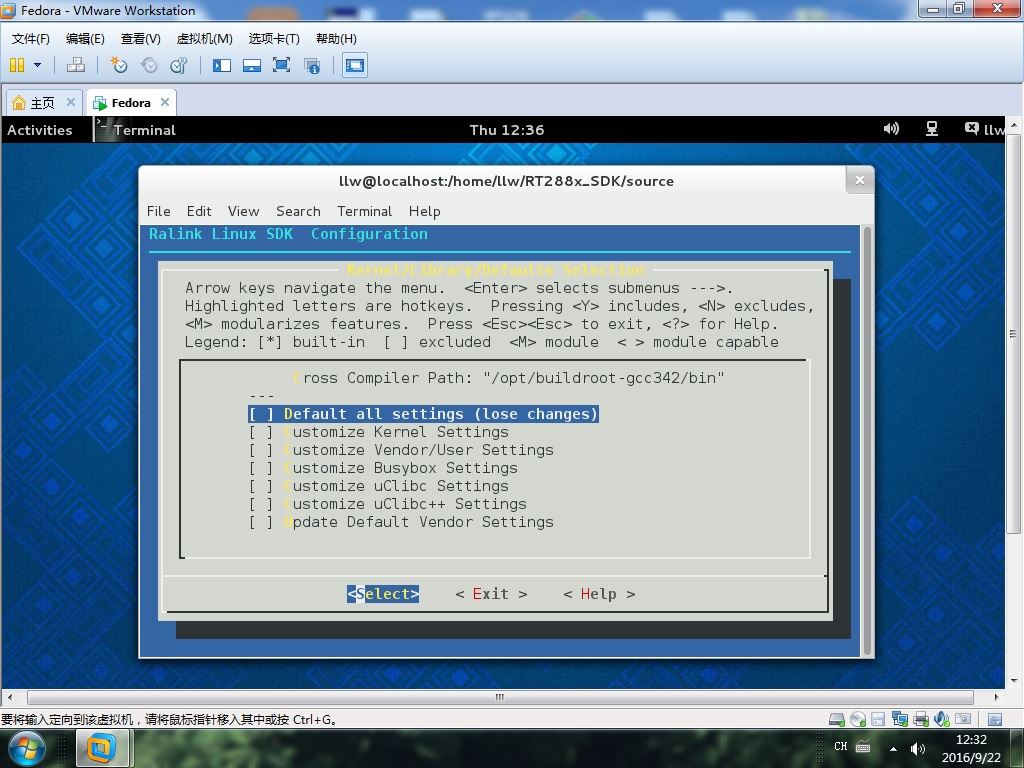Click the < Help > button
1024x768 pixels.
[599, 594]
